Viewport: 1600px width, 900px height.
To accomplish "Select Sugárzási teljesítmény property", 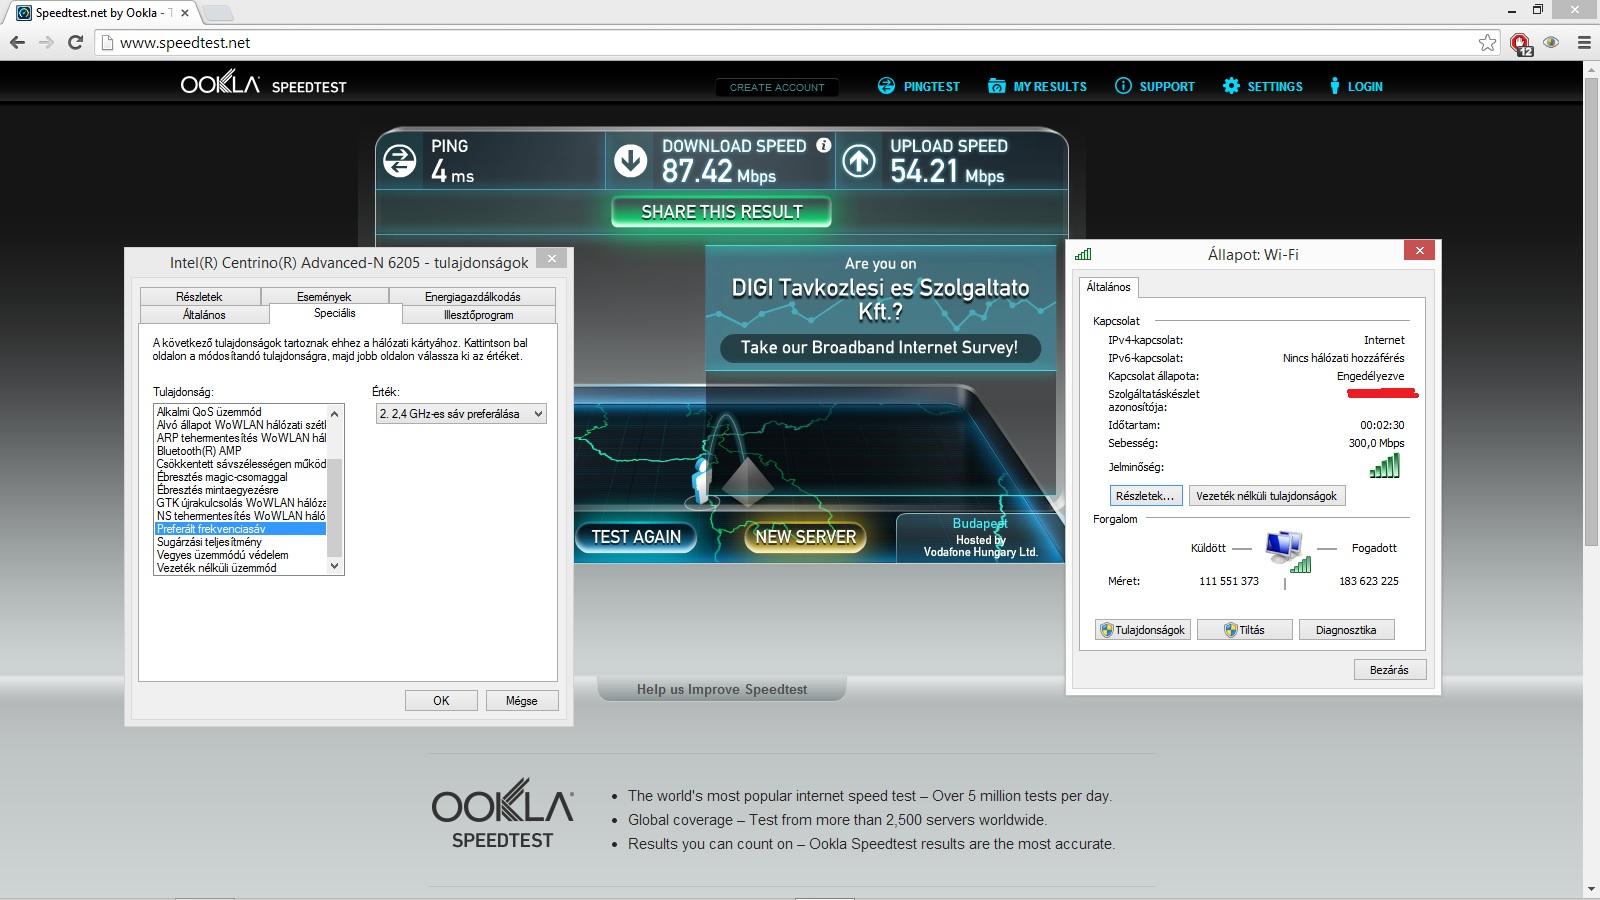I will (x=241, y=542).
